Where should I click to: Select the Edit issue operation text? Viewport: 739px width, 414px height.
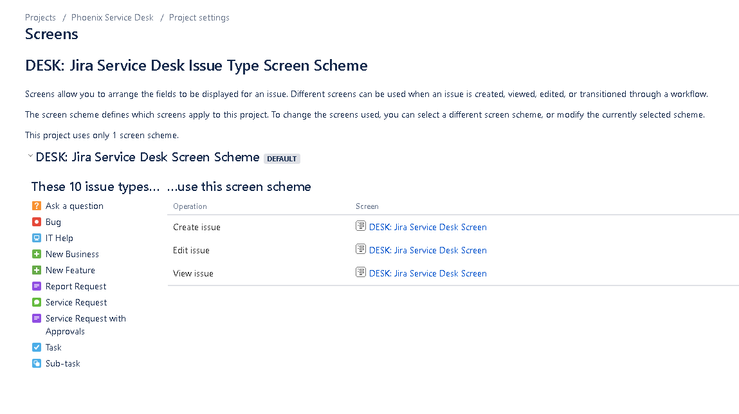(191, 250)
